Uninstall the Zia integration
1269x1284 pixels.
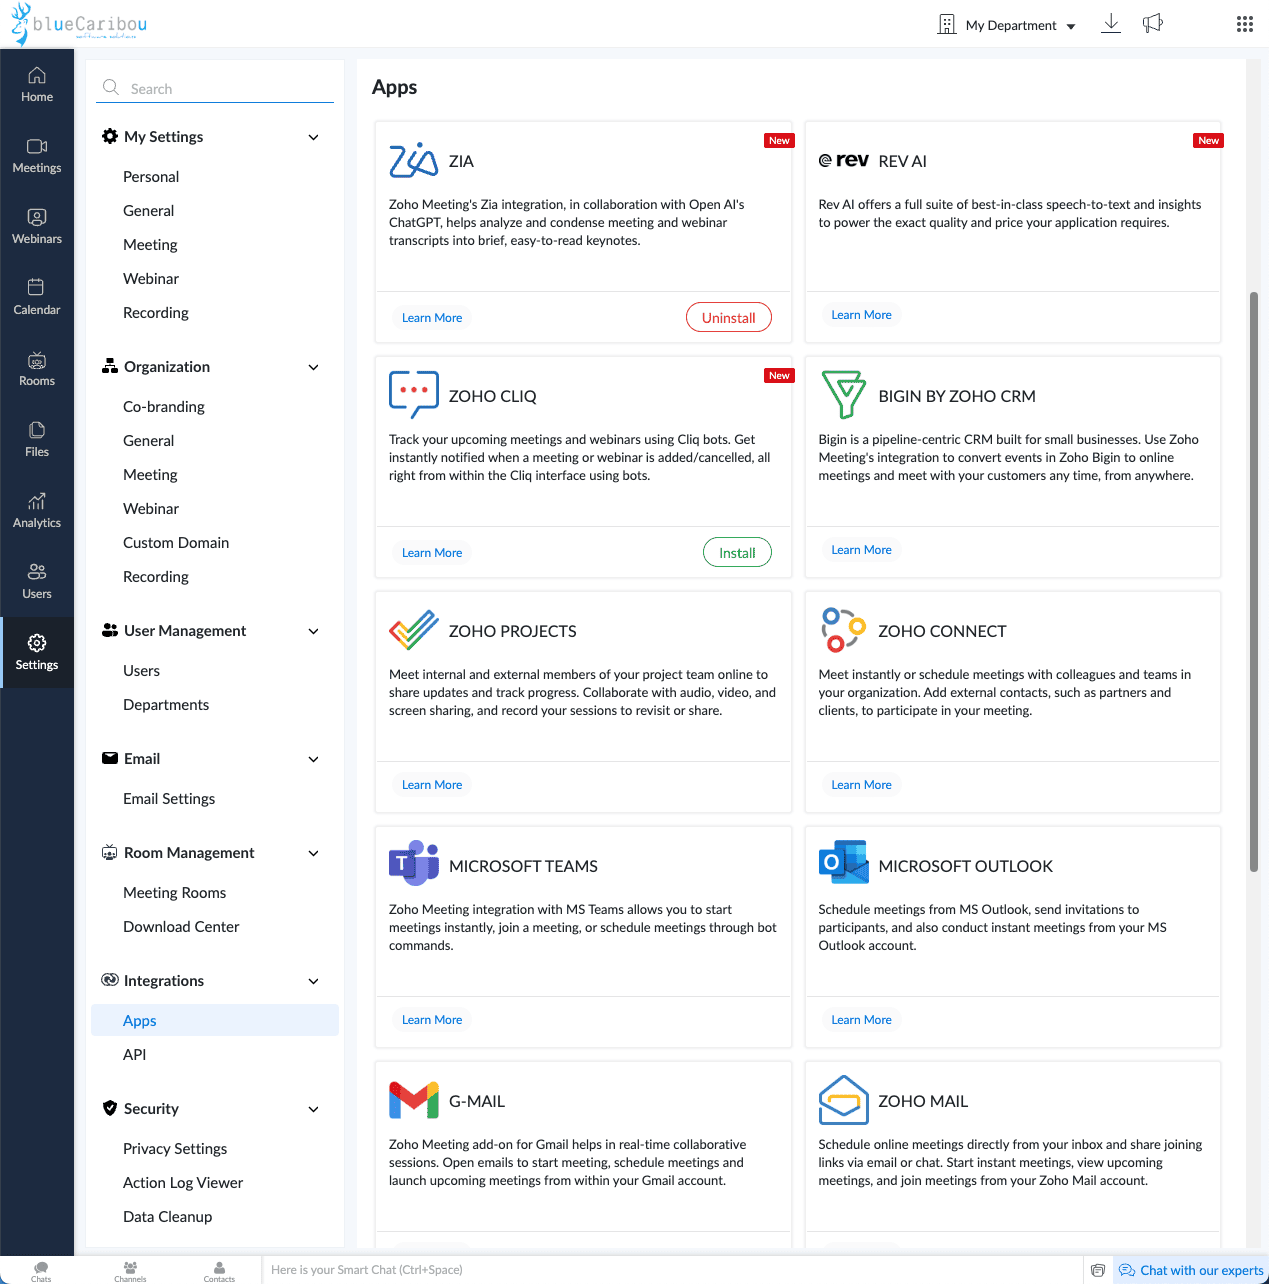pos(728,317)
